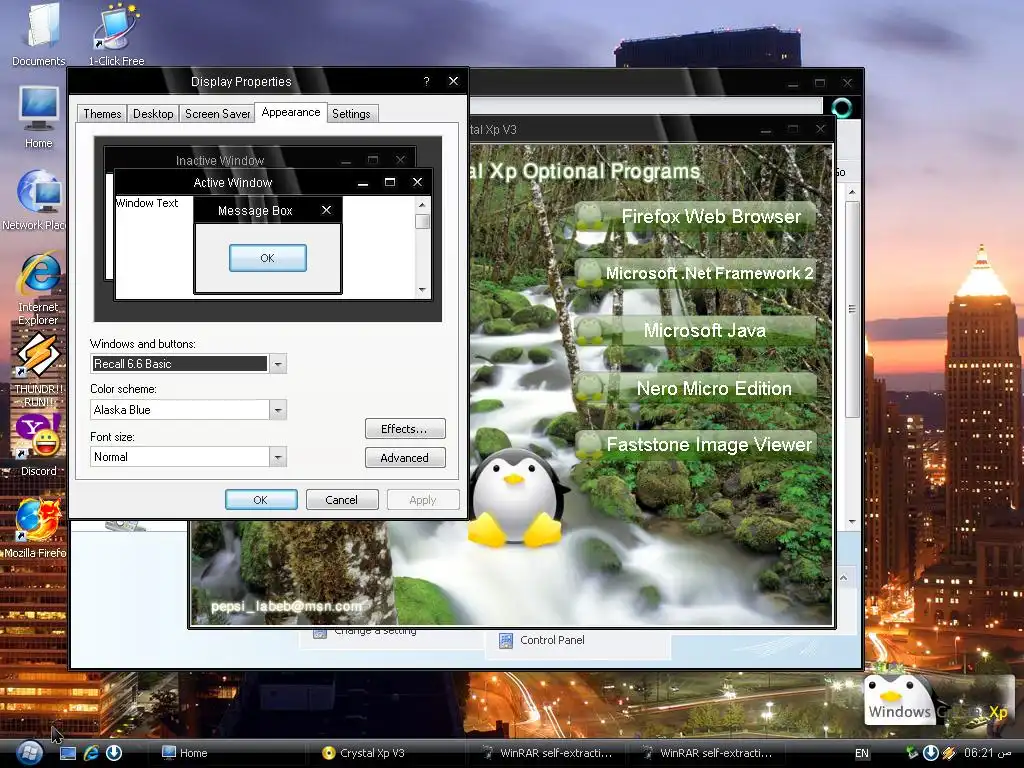Click the Inactive Window title bar preview

tap(260, 160)
